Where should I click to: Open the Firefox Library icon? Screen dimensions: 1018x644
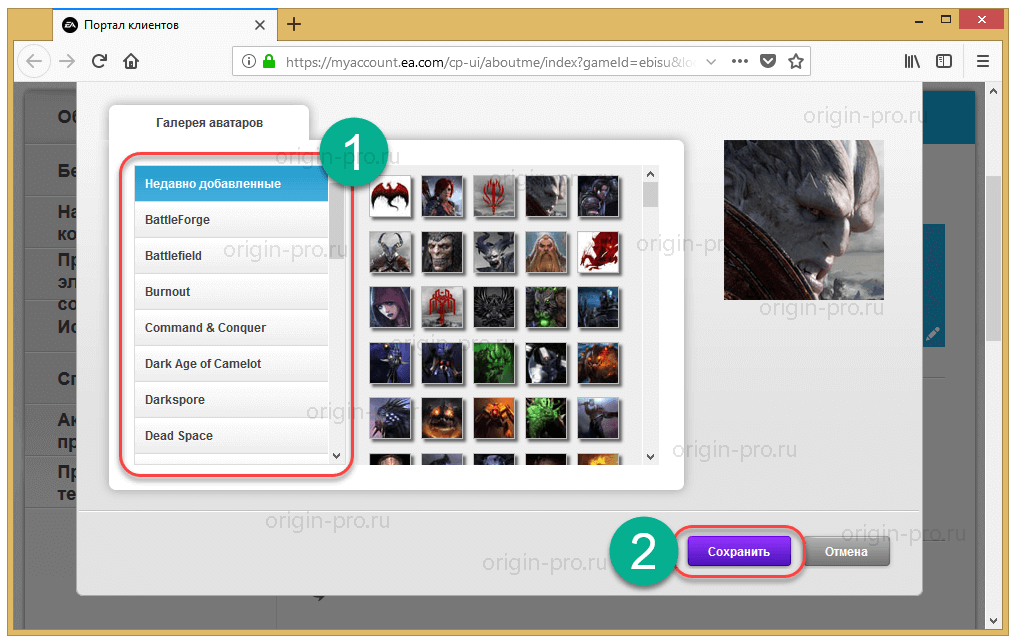(912, 61)
